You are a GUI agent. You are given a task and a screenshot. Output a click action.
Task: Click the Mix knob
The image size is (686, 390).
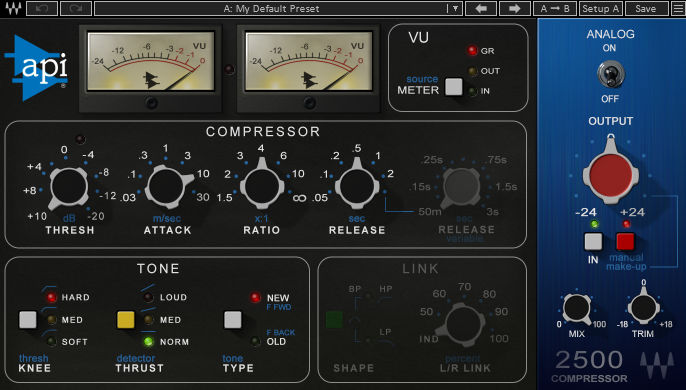tap(577, 308)
